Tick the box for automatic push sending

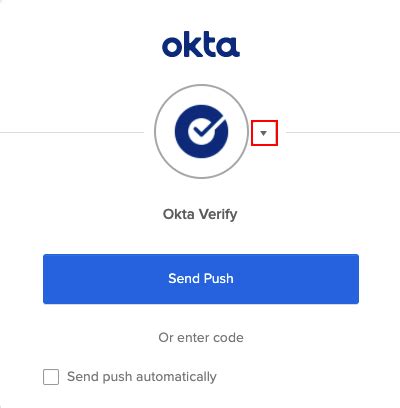pos(51,377)
